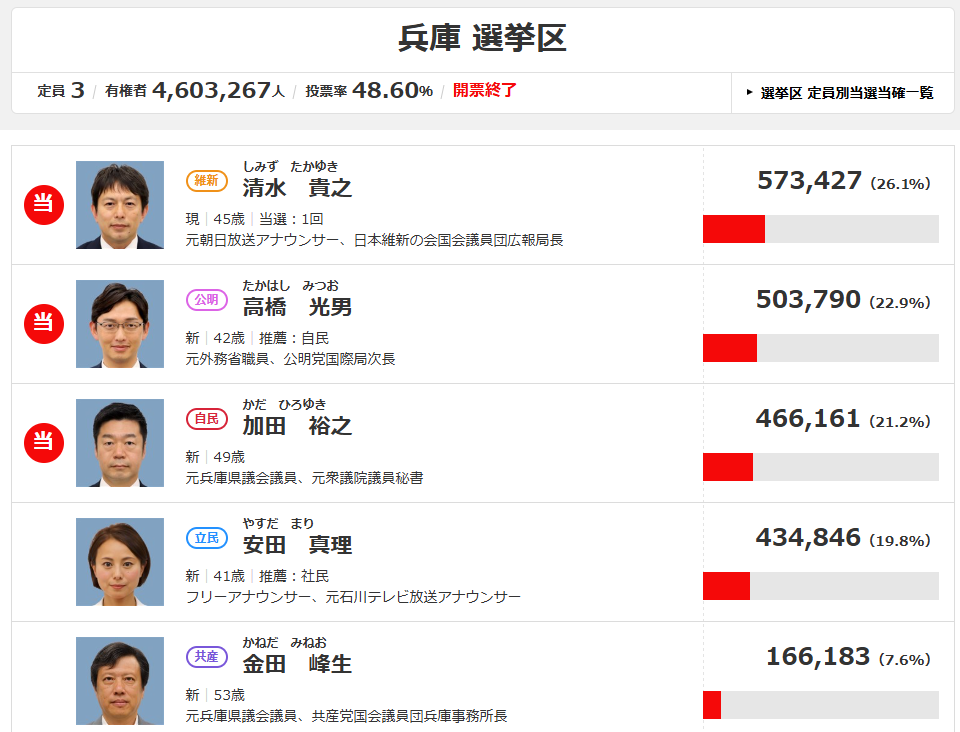
Task: Click the 当 winner badge beside 高橋 光男
Action: 43,324
